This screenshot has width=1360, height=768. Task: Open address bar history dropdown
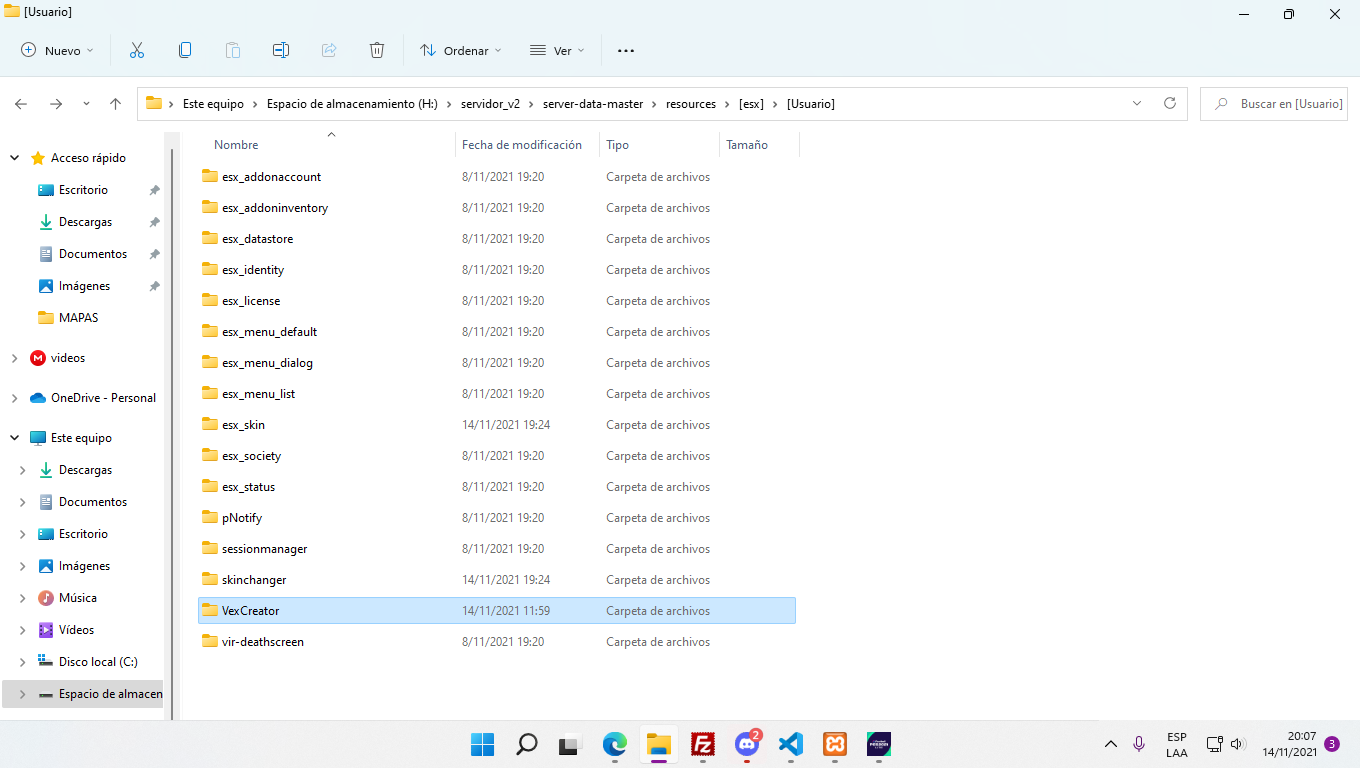click(1137, 103)
